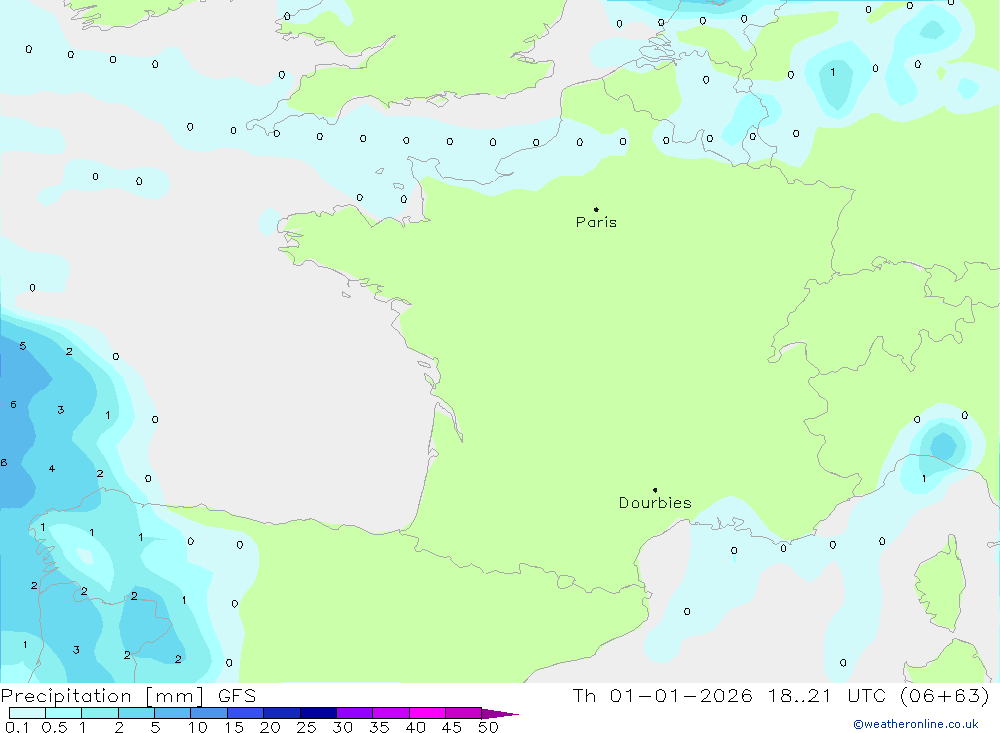Click the forecast date 'Th 01-01-2026'
The width and height of the screenshot is (1000, 733).
(x=662, y=695)
